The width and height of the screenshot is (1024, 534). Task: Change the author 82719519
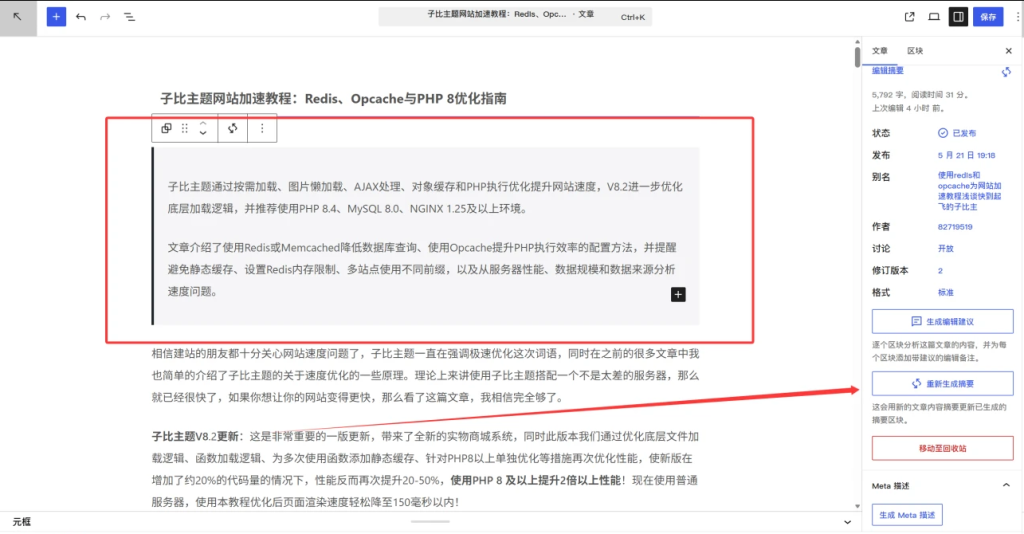click(955, 227)
